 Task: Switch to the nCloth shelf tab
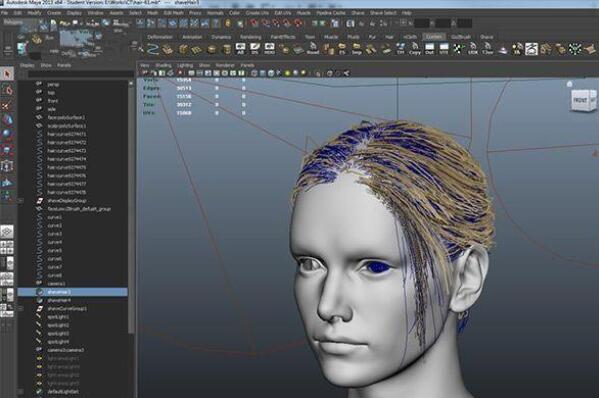pos(410,37)
